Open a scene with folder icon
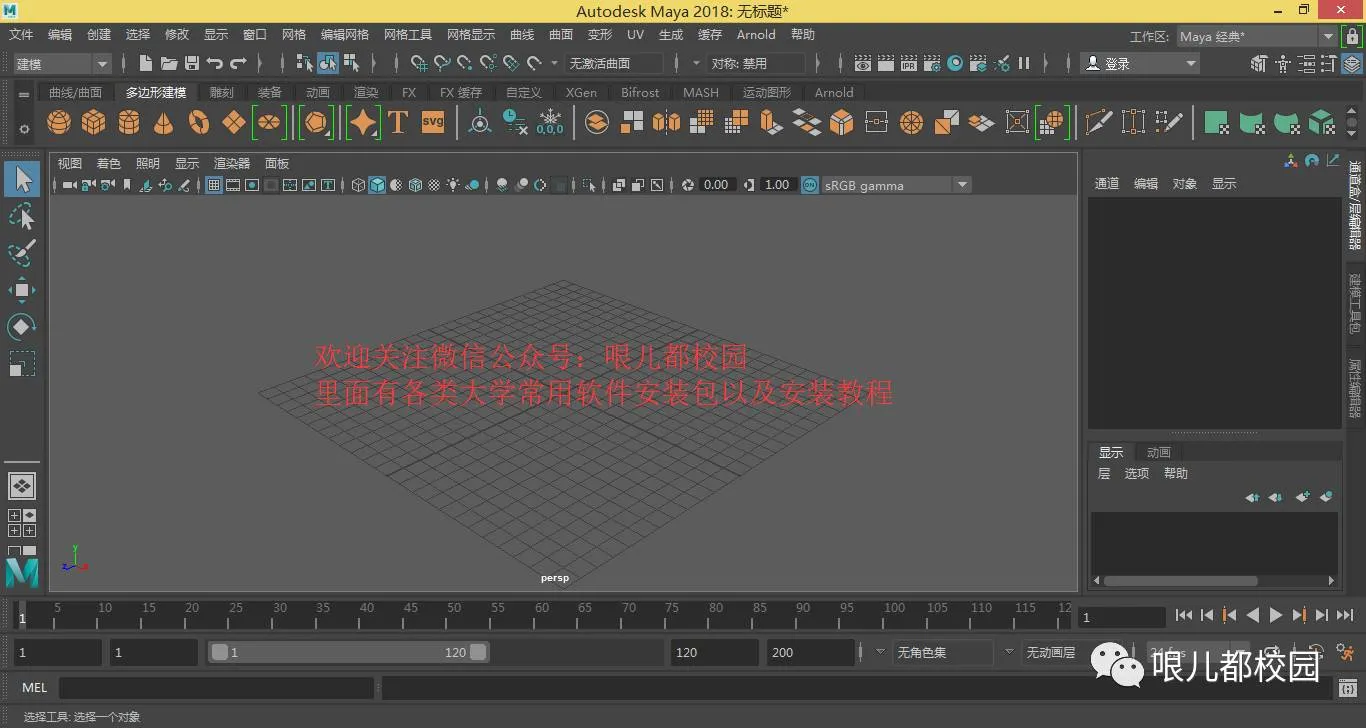The image size is (1366, 728). pyautogui.click(x=169, y=63)
